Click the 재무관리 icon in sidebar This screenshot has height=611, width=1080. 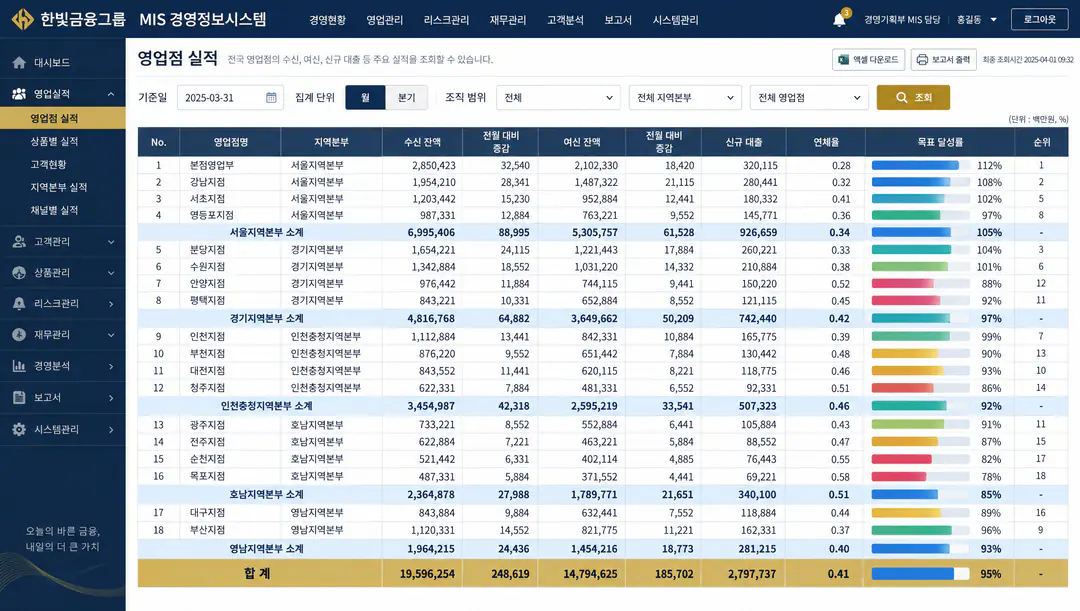tap(19, 335)
